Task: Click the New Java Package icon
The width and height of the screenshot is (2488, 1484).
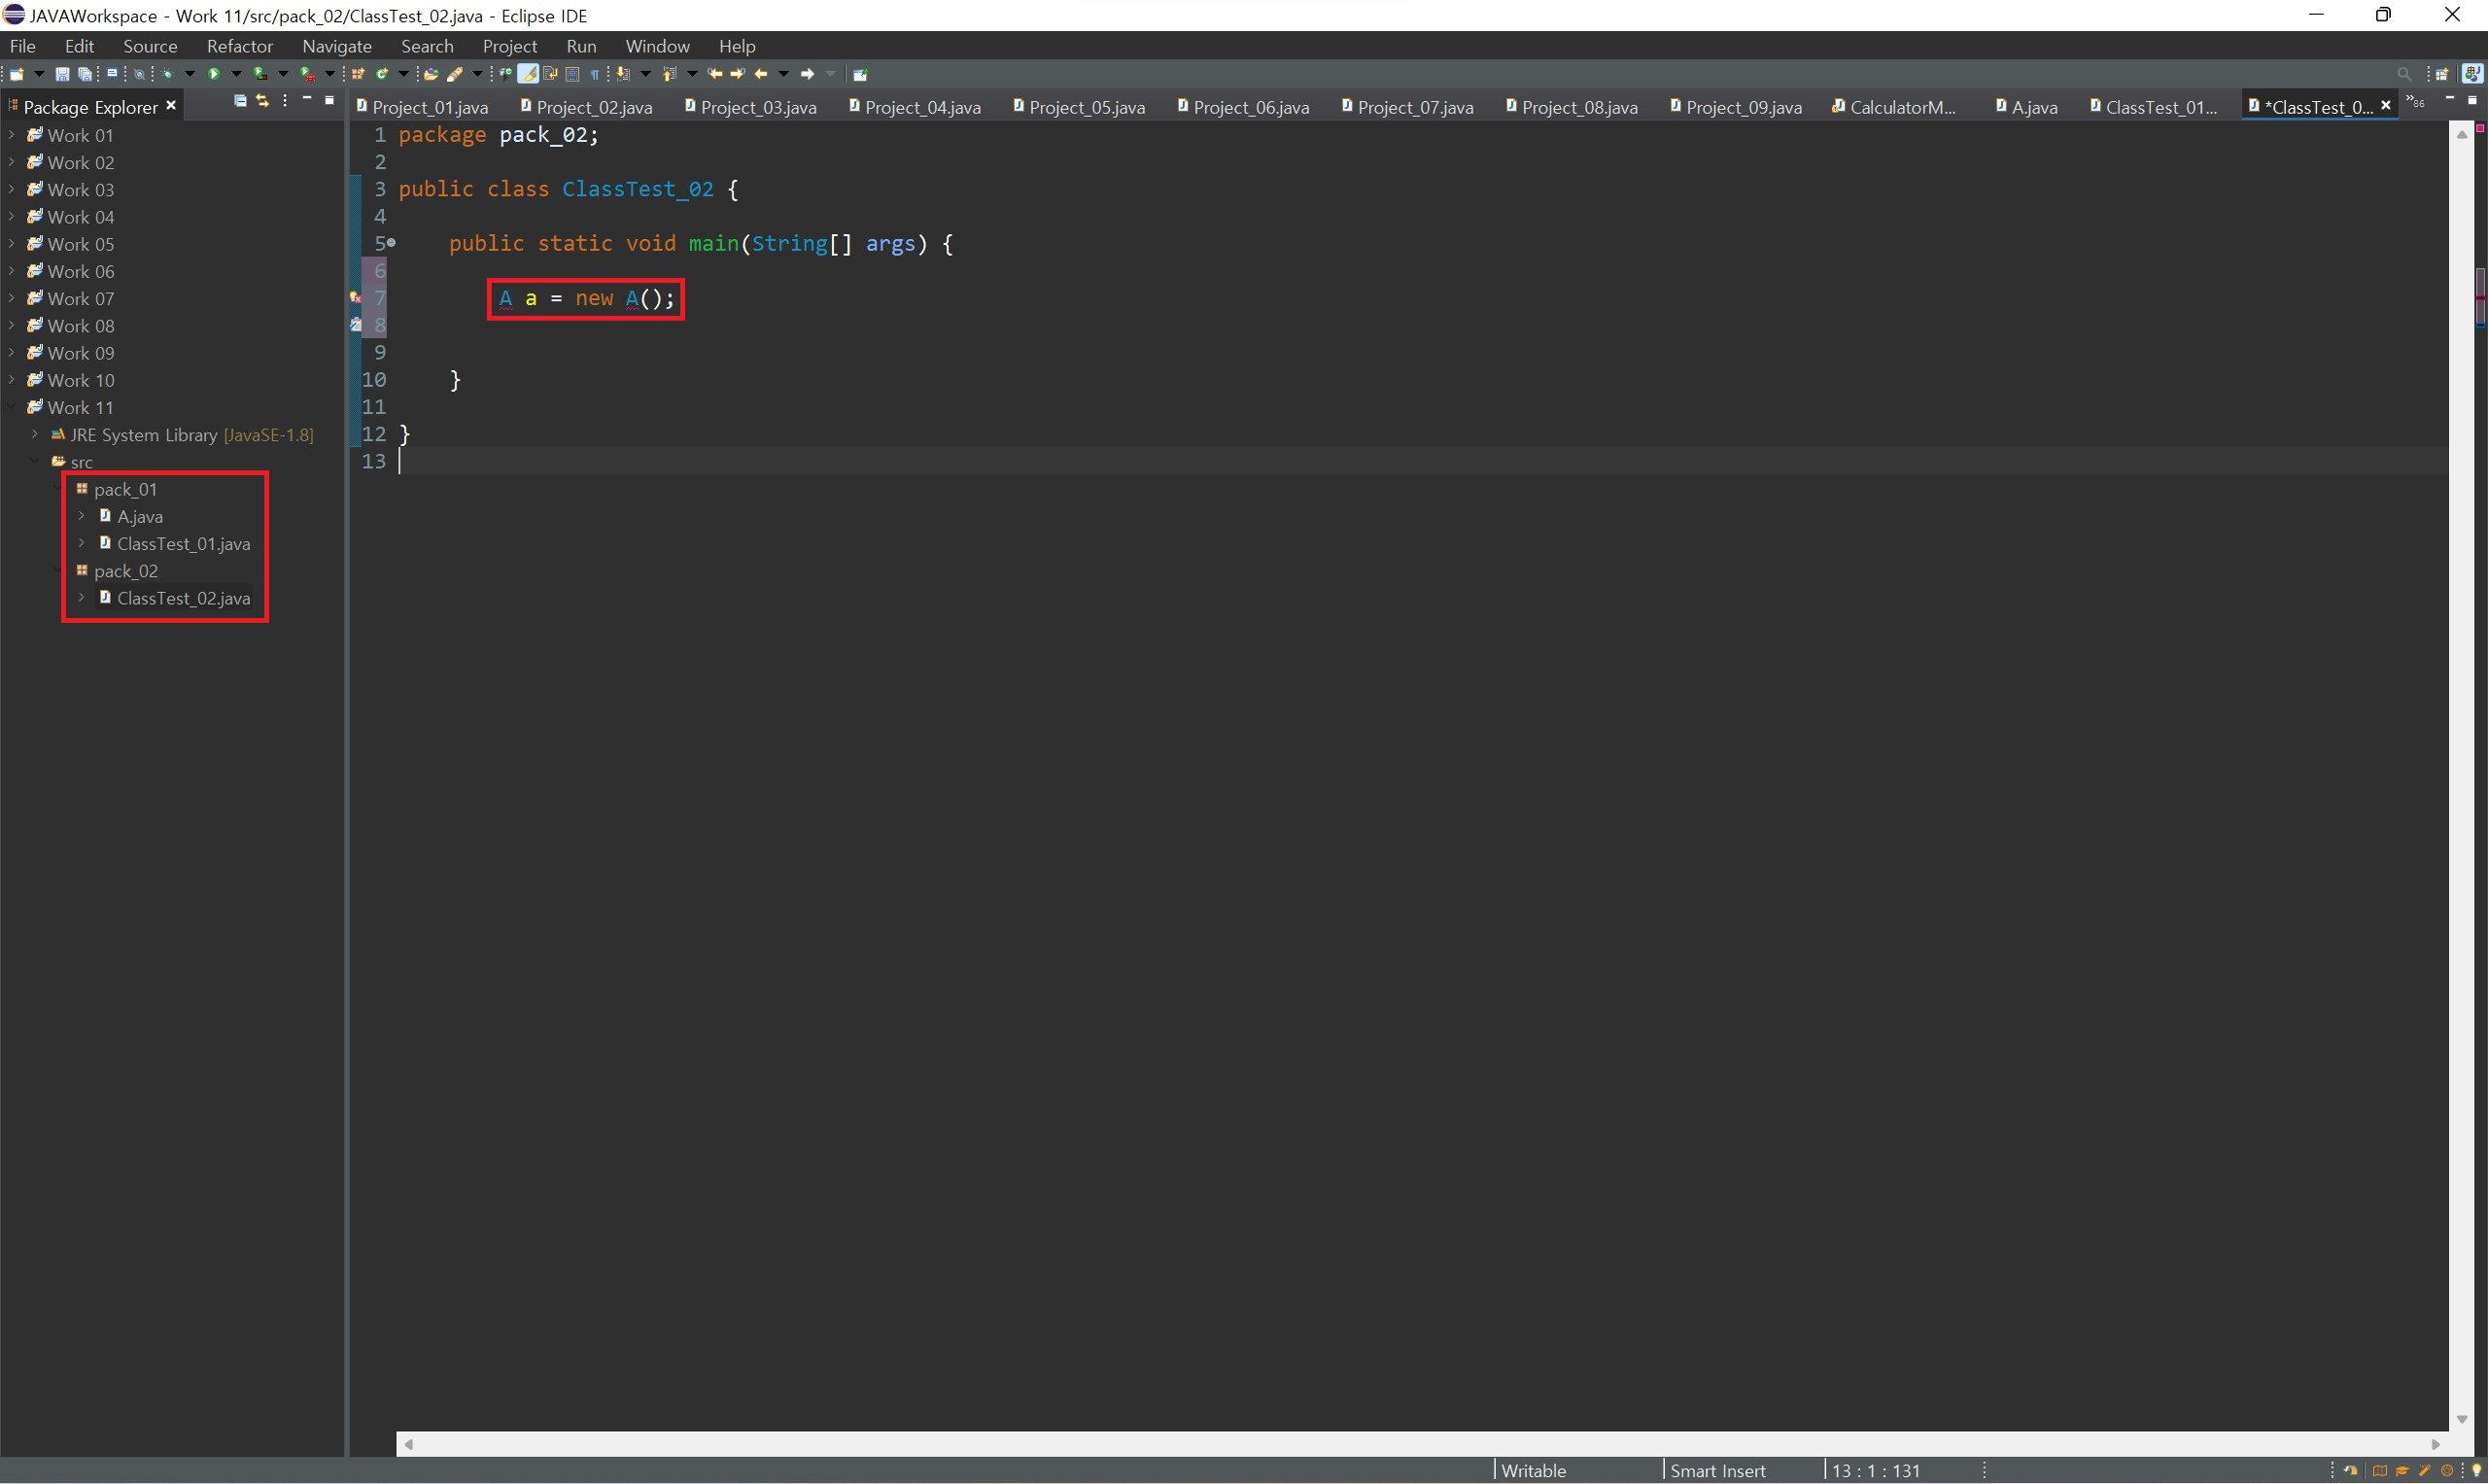Action: (x=358, y=74)
